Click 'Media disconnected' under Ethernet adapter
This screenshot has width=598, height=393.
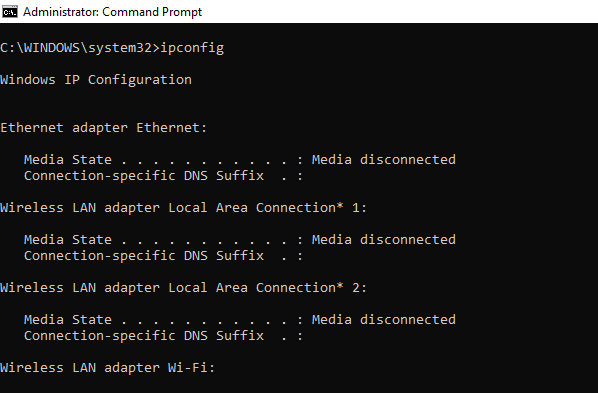pos(384,159)
